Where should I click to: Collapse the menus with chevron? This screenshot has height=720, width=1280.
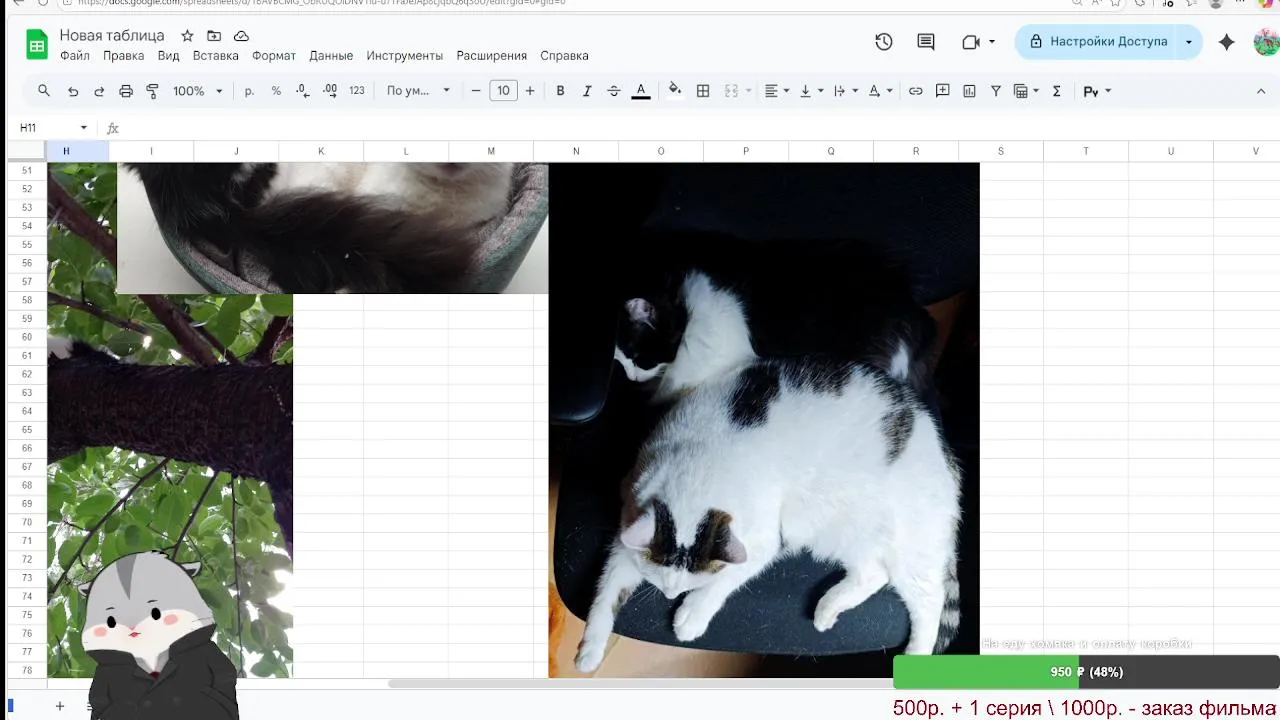click(x=1261, y=91)
